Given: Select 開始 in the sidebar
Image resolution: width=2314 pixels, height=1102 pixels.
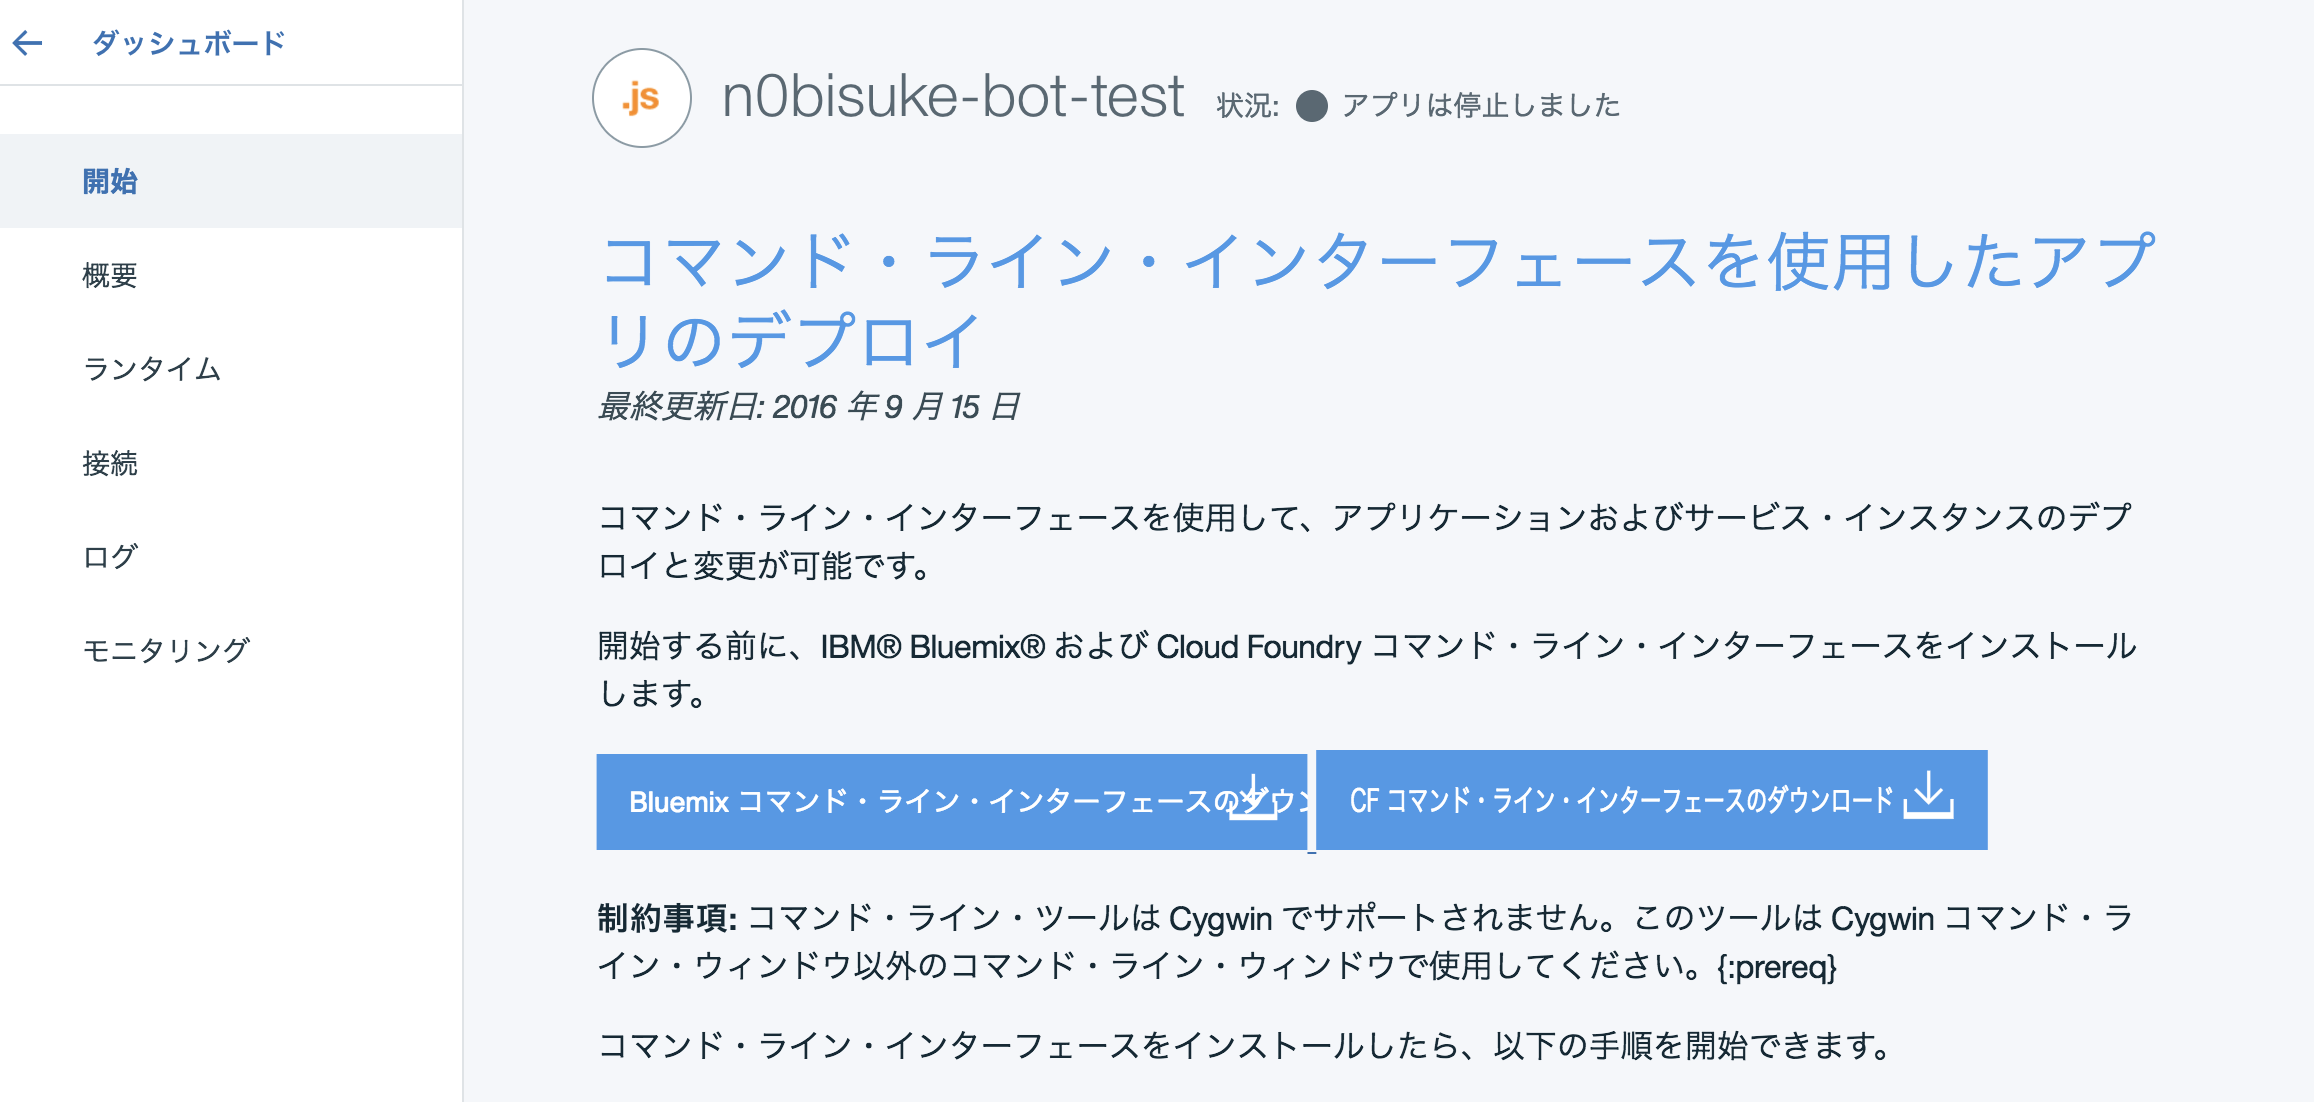Looking at the screenshot, I should pos(108,182).
